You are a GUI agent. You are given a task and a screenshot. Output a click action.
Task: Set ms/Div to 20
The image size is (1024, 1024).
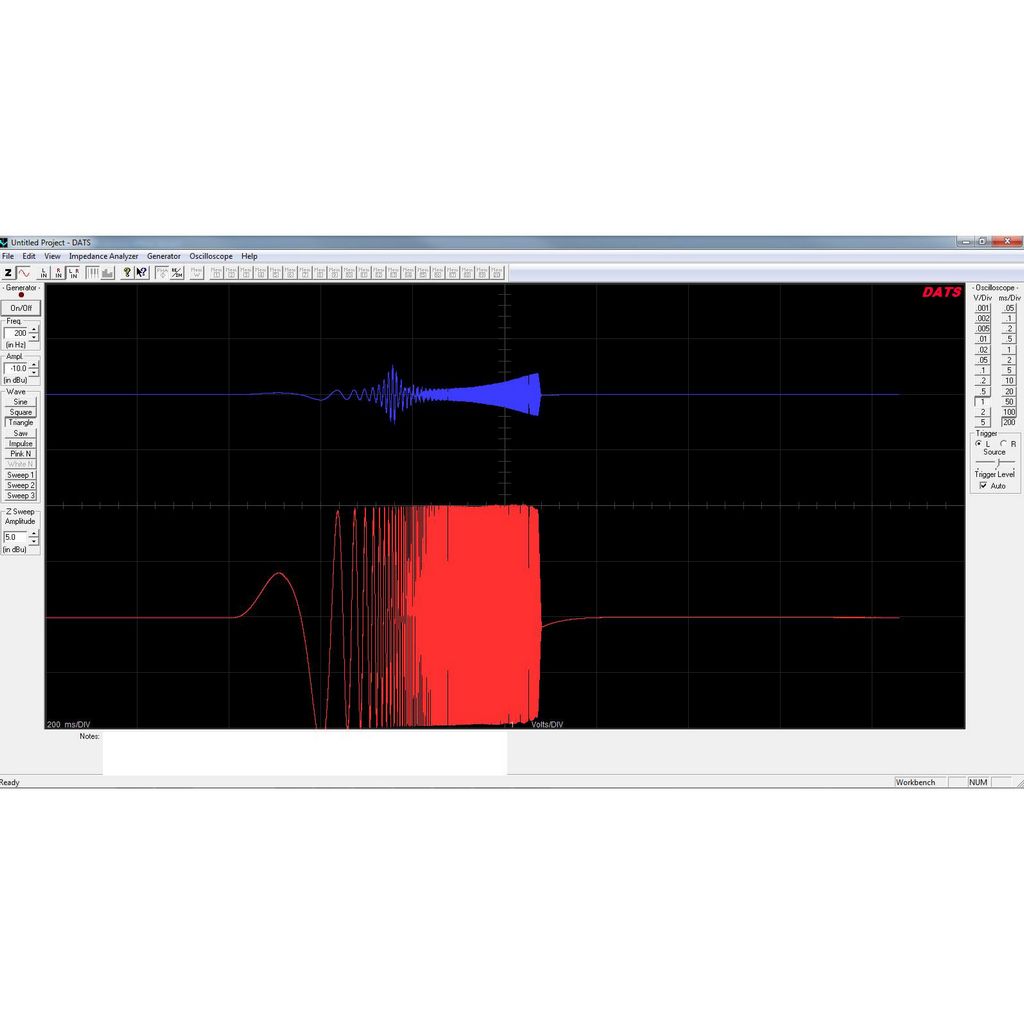coord(1009,392)
